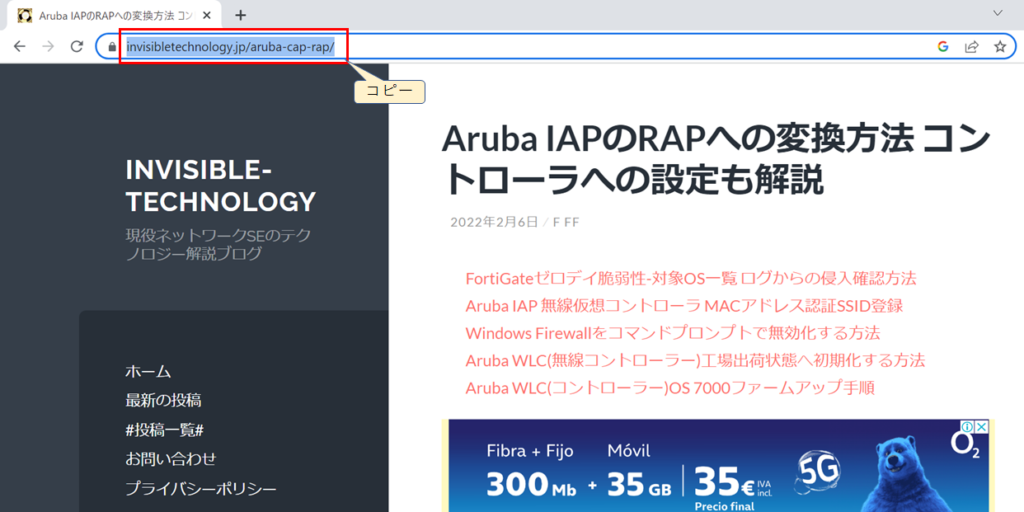Click the O2 5G banner advertisement
Viewport: 1024px width, 512px height.
[716, 466]
